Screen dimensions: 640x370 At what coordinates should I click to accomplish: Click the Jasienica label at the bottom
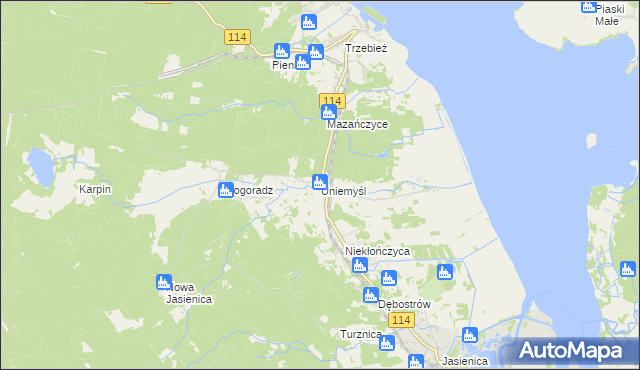[x=465, y=361]
